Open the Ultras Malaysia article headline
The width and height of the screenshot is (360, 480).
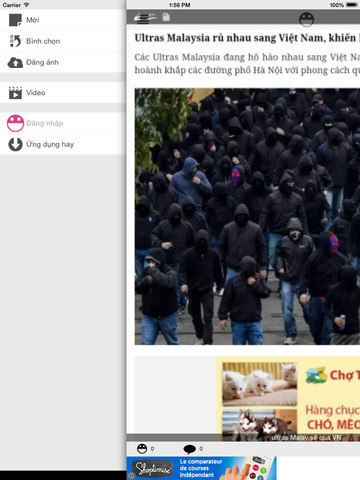(247, 38)
